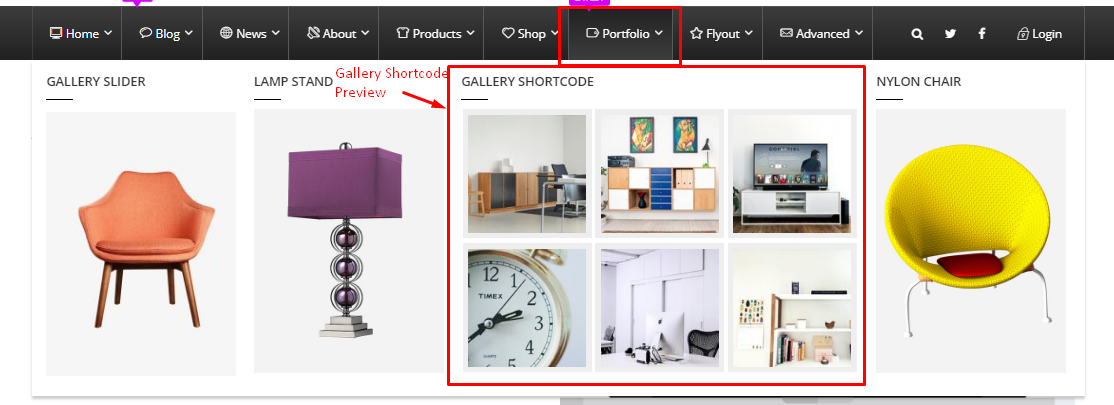The height and width of the screenshot is (405, 1114).
Task: Open the Twitter icon link
Action: (x=951, y=33)
